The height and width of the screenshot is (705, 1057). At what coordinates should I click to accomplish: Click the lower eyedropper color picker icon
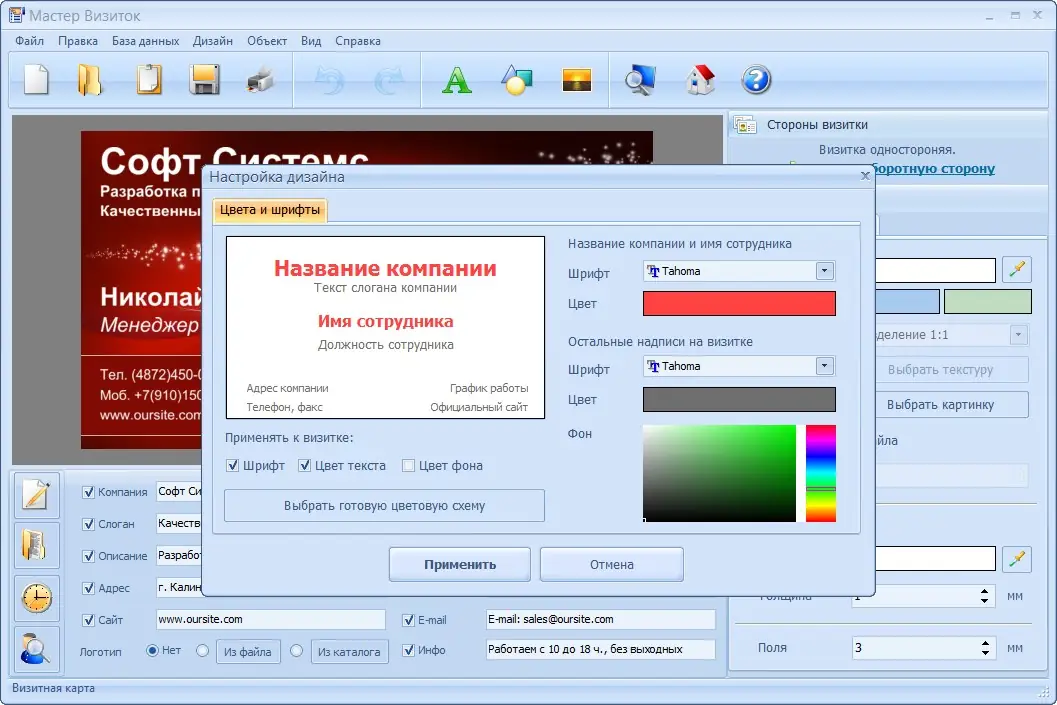pyautogui.click(x=1017, y=559)
